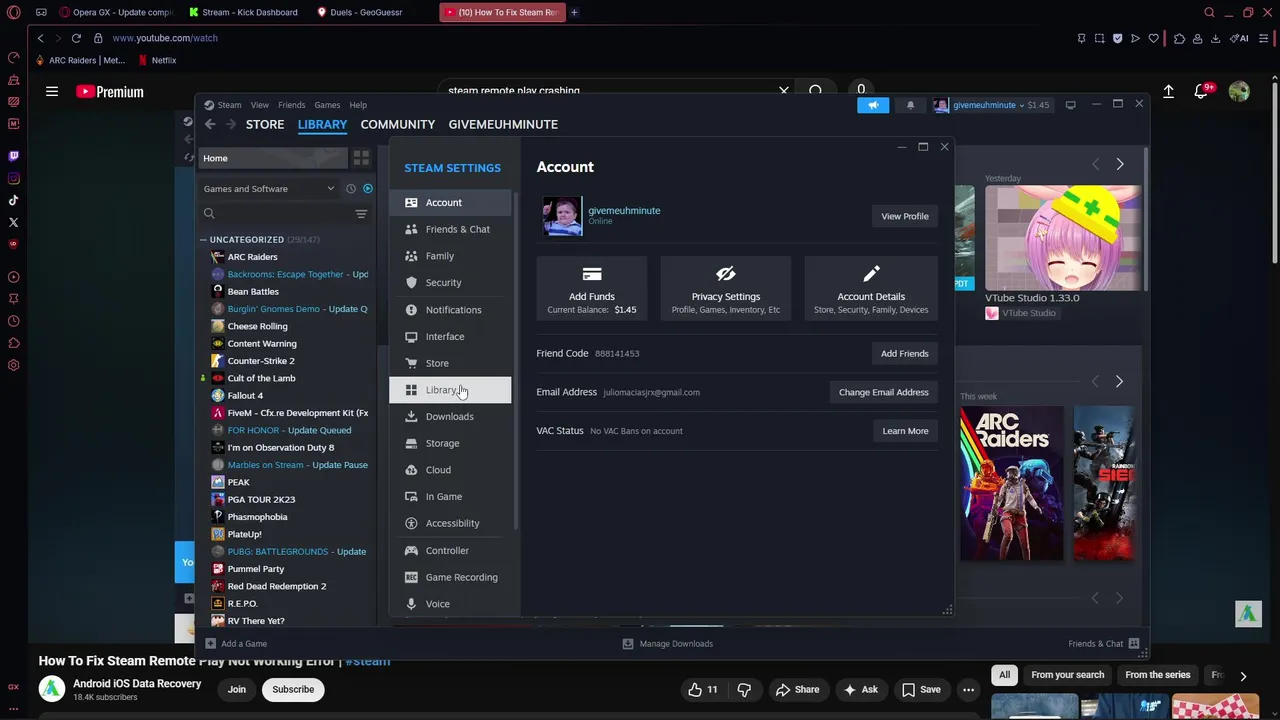Open the Steam Games menu
This screenshot has width=1280, height=720.
(327, 105)
